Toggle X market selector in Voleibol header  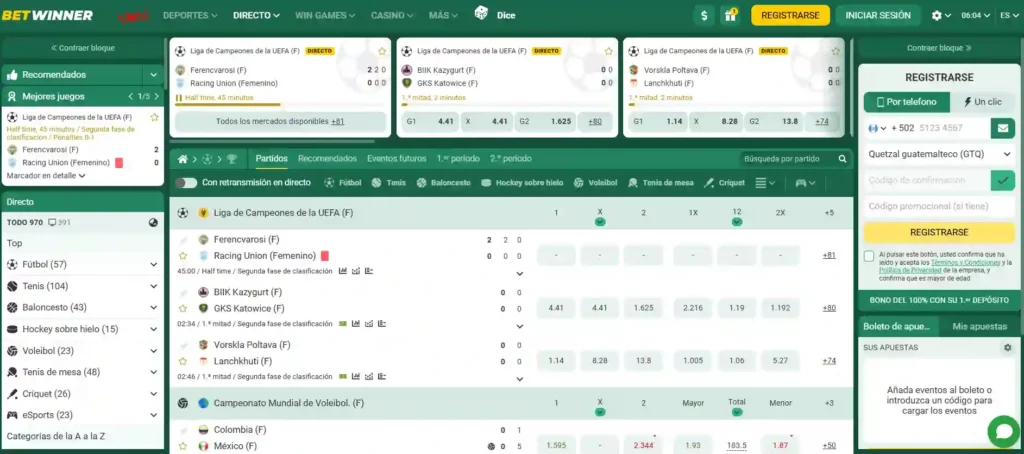point(600,412)
